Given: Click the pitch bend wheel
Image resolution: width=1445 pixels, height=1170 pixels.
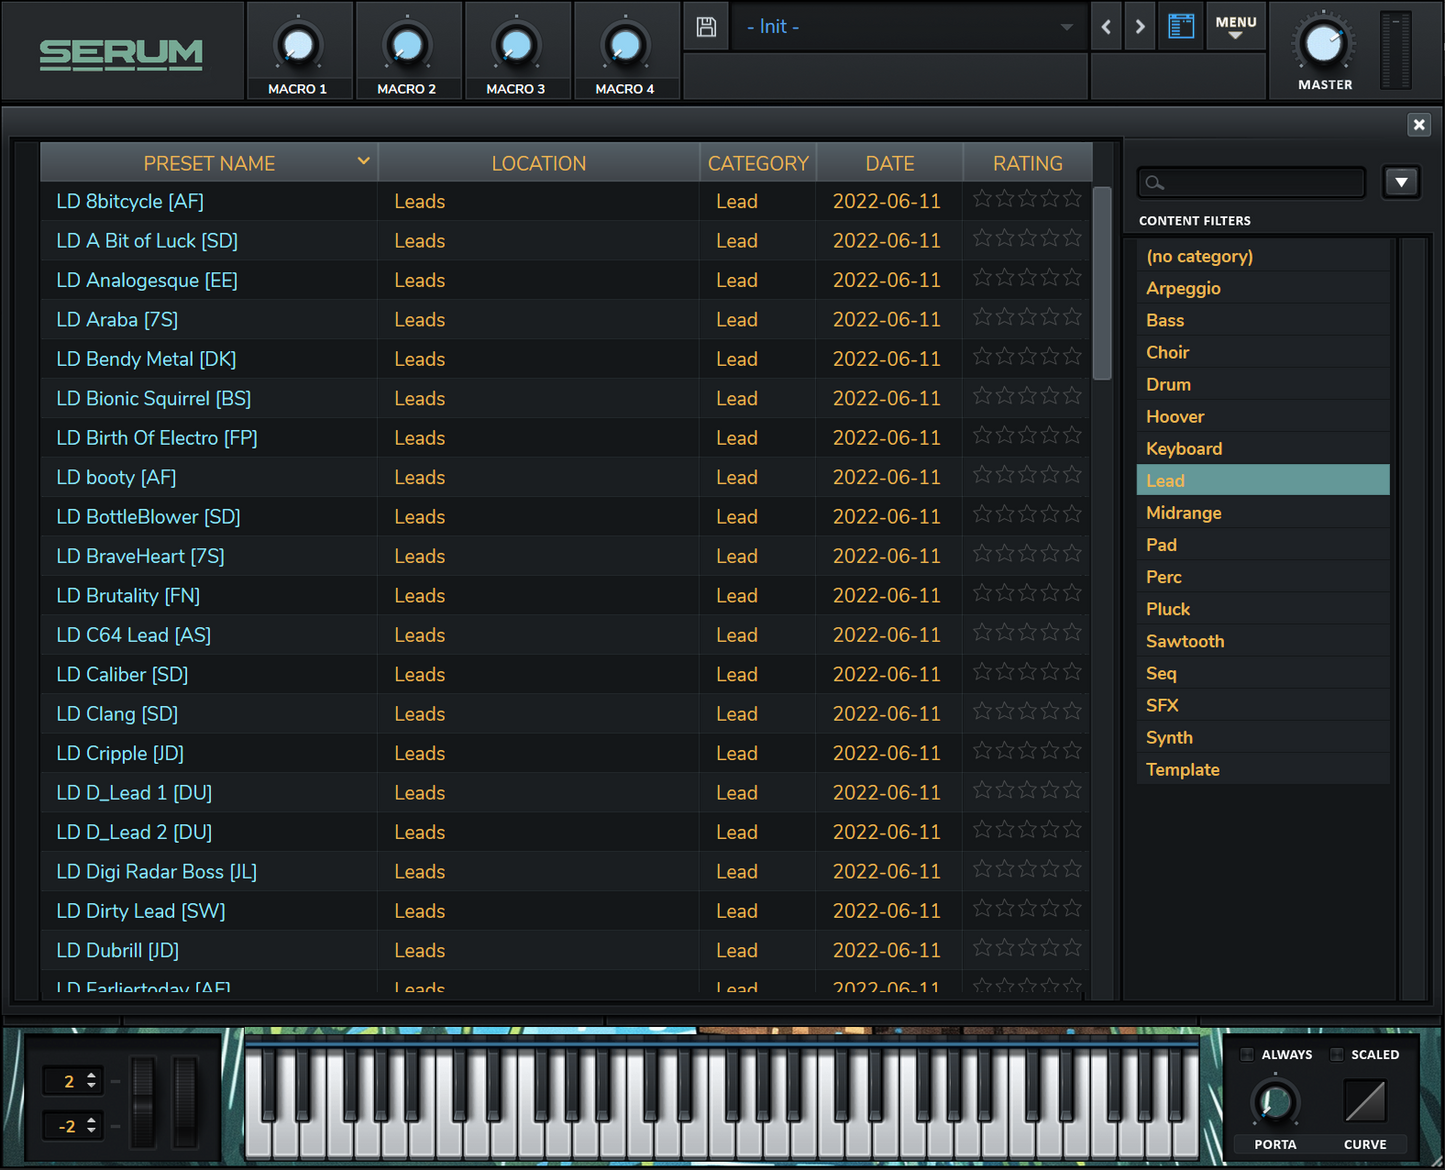Looking at the screenshot, I should (144, 1101).
